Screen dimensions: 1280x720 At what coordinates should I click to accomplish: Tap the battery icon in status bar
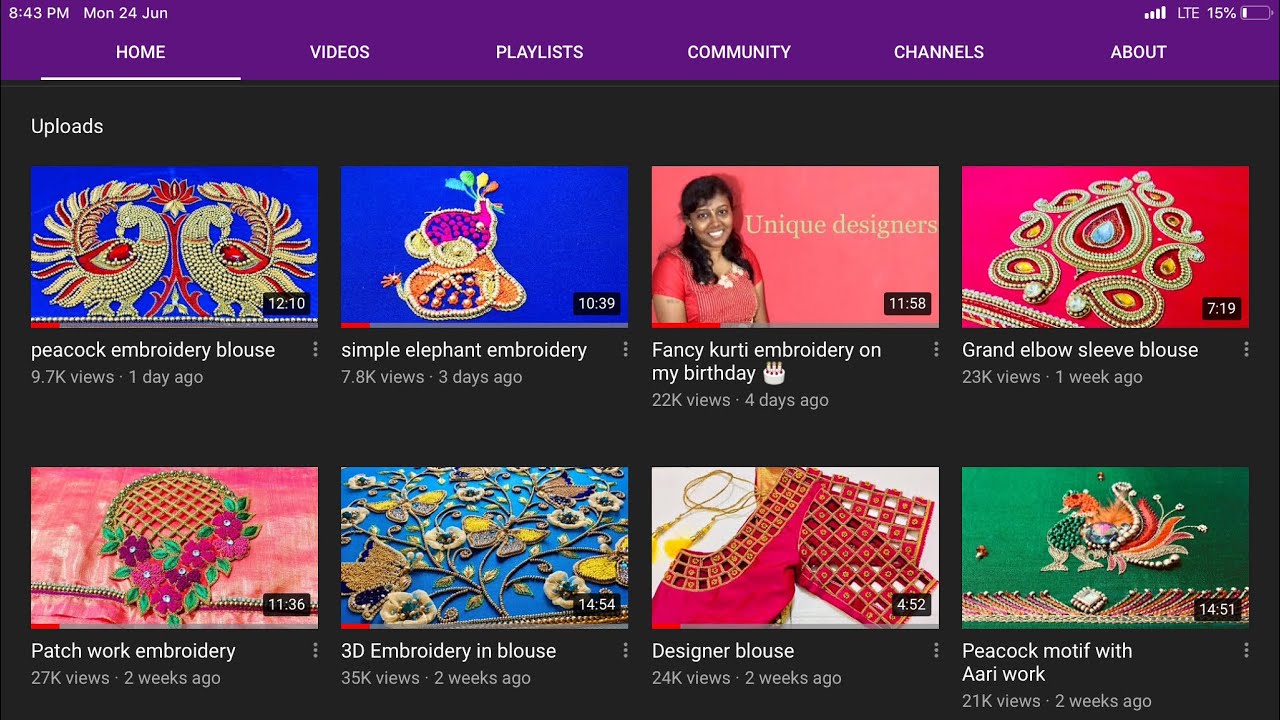coord(1257,13)
